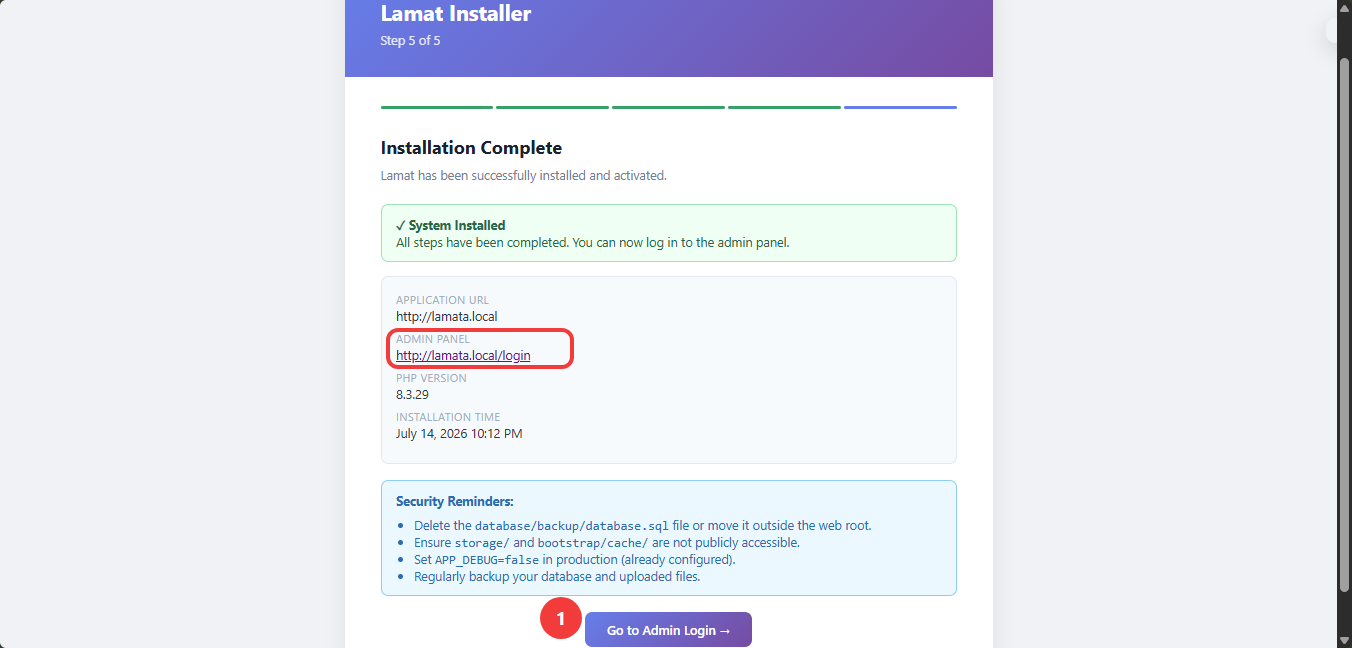This screenshot has width=1352, height=648.
Task: Click the Lamat Installer header title
Action: (x=456, y=14)
